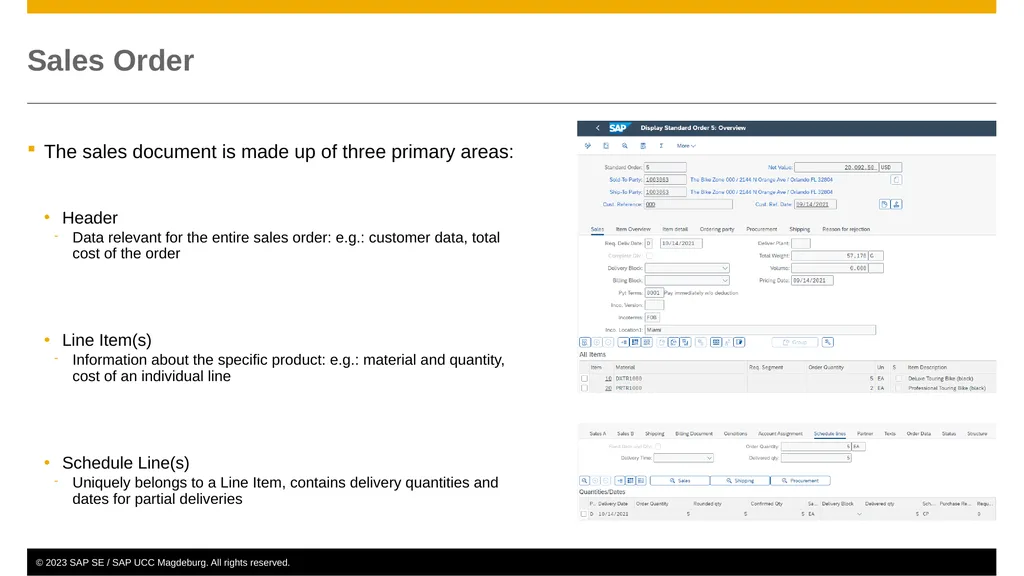This screenshot has height=576, width=1024.
Task: Click deselect all icon in All Items toolbar
Action: click(647, 342)
